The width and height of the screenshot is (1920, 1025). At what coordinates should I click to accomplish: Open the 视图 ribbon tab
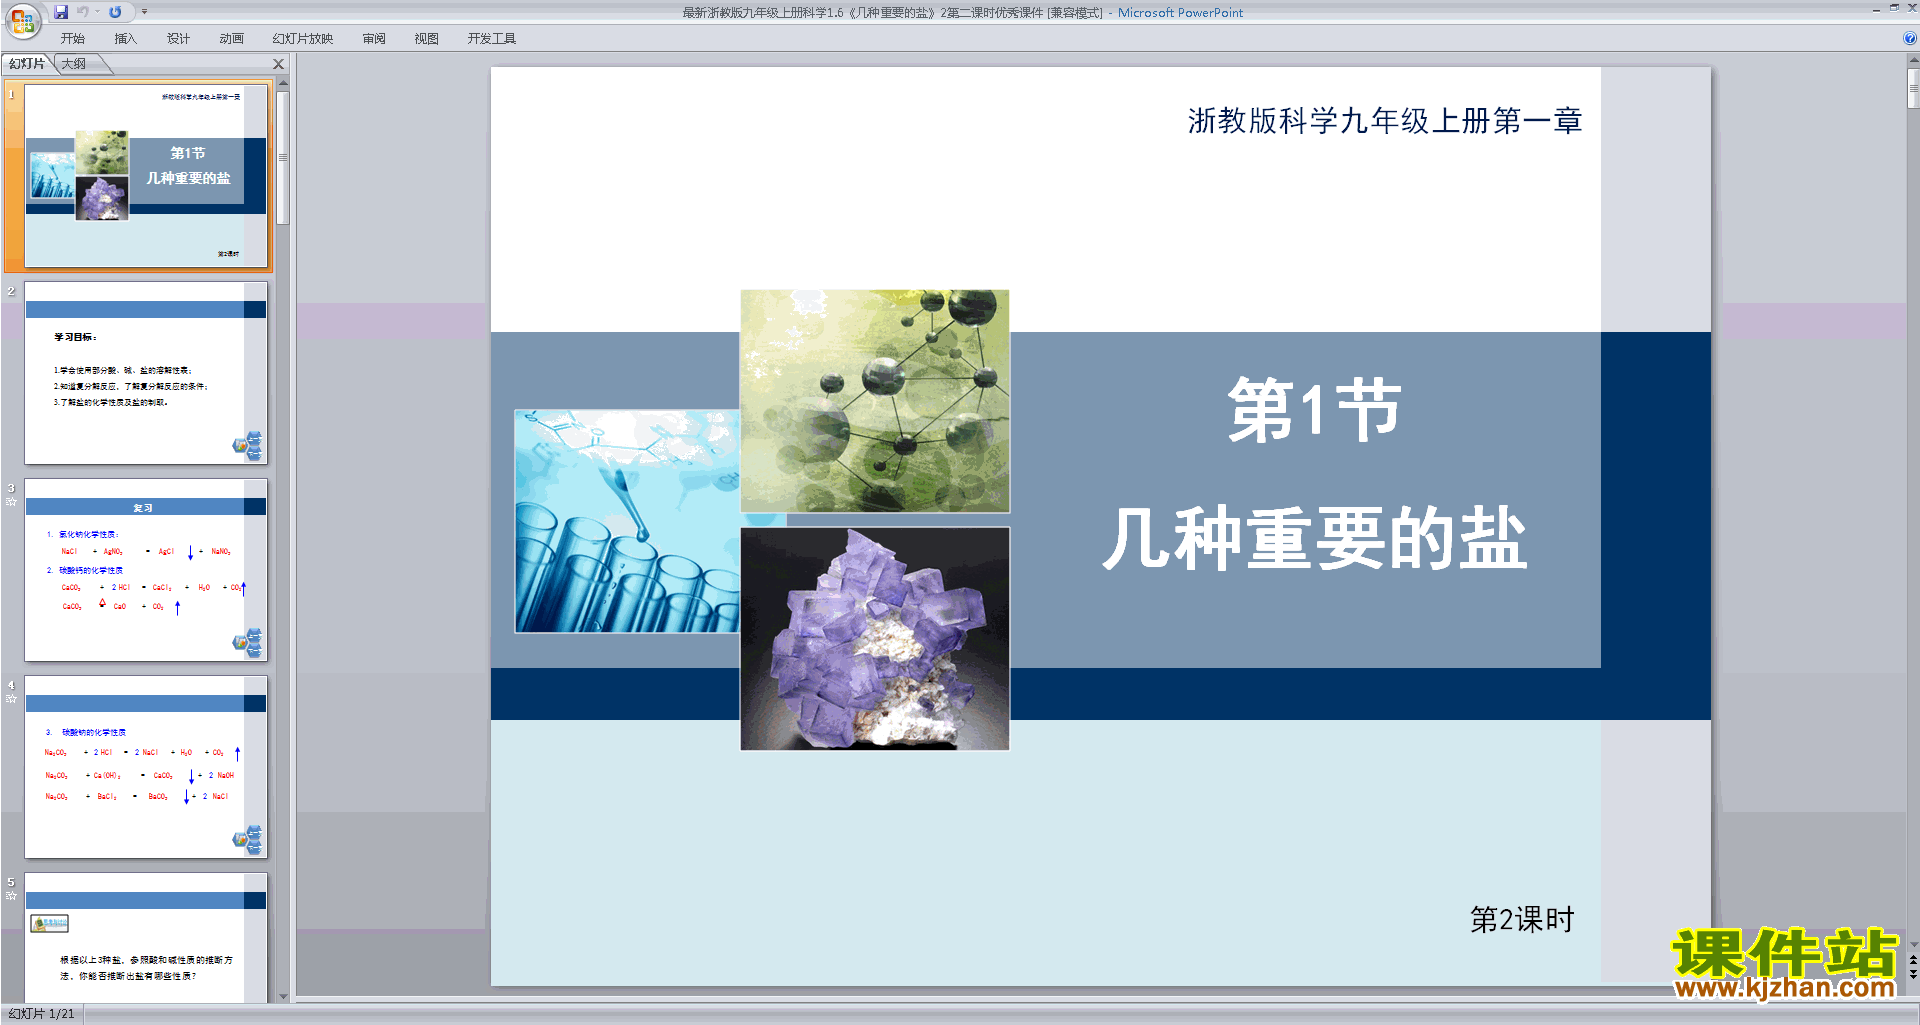(426, 38)
